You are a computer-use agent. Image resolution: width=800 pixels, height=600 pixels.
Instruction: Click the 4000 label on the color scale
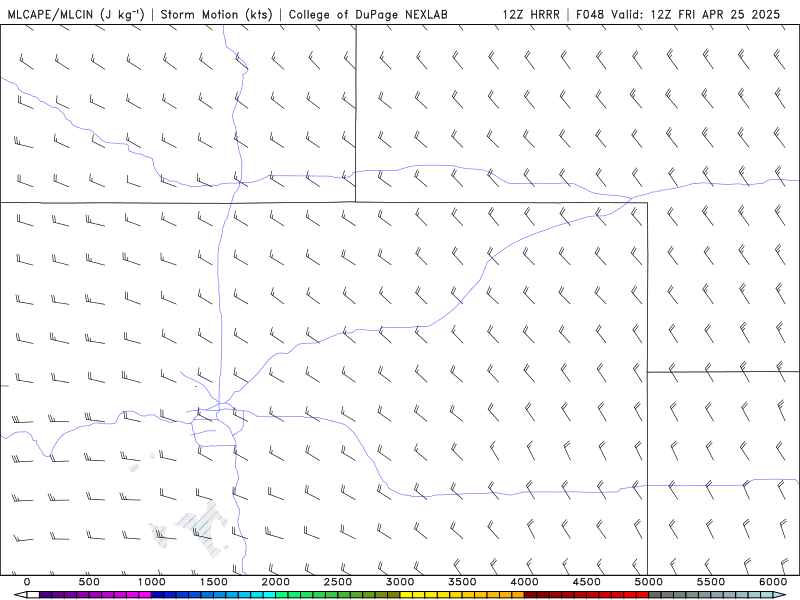(525, 582)
